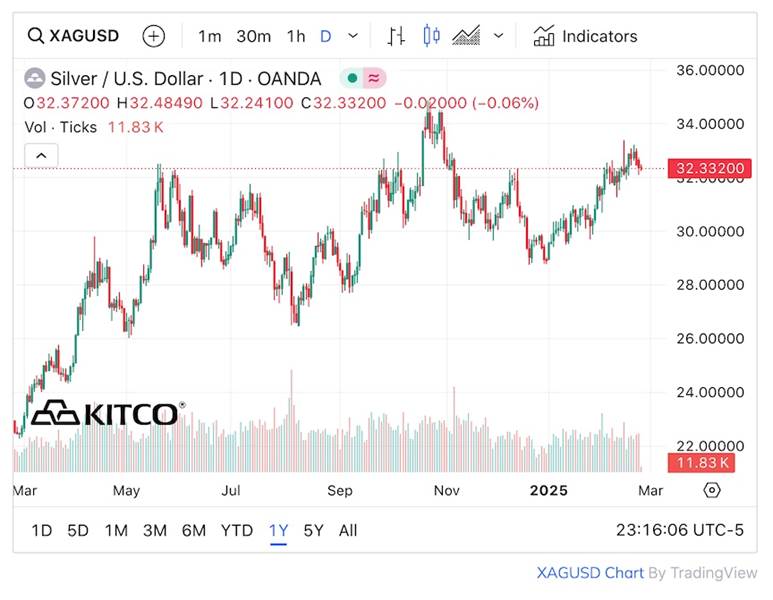The height and width of the screenshot is (600, 773).
Task: Click the Silver symbol logo icon
Action: (34, 78)
